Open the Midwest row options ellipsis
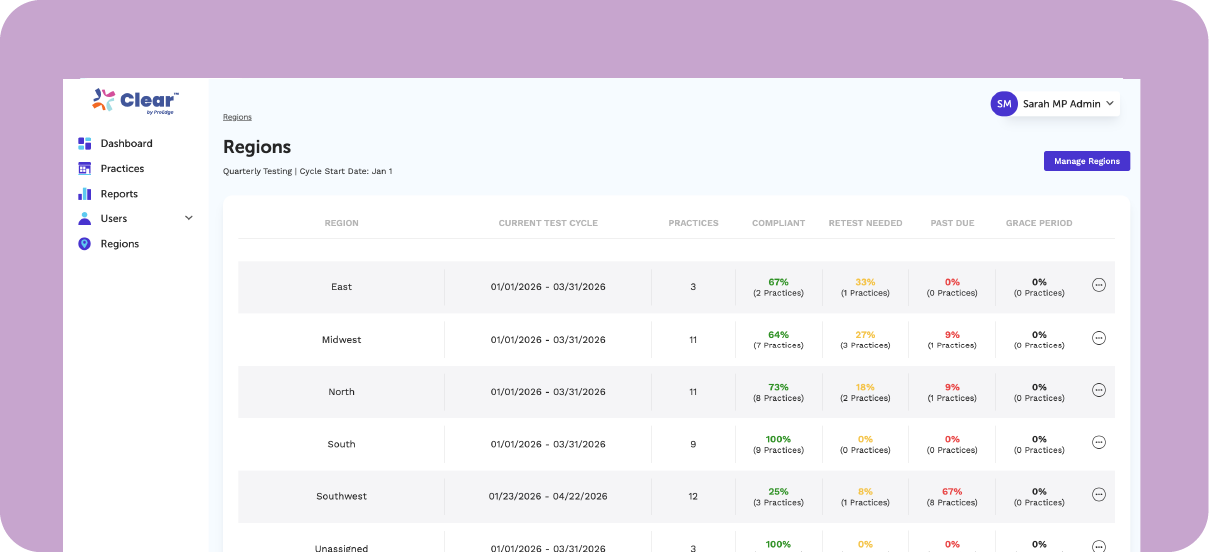 [1099, 338]
